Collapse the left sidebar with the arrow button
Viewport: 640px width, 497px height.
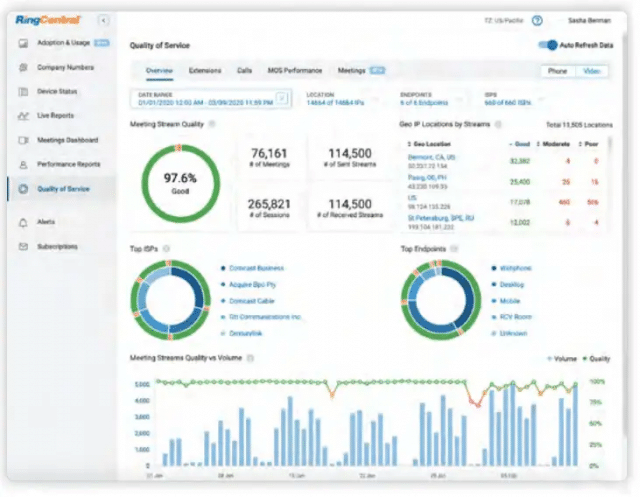click(x=105, y=20)
